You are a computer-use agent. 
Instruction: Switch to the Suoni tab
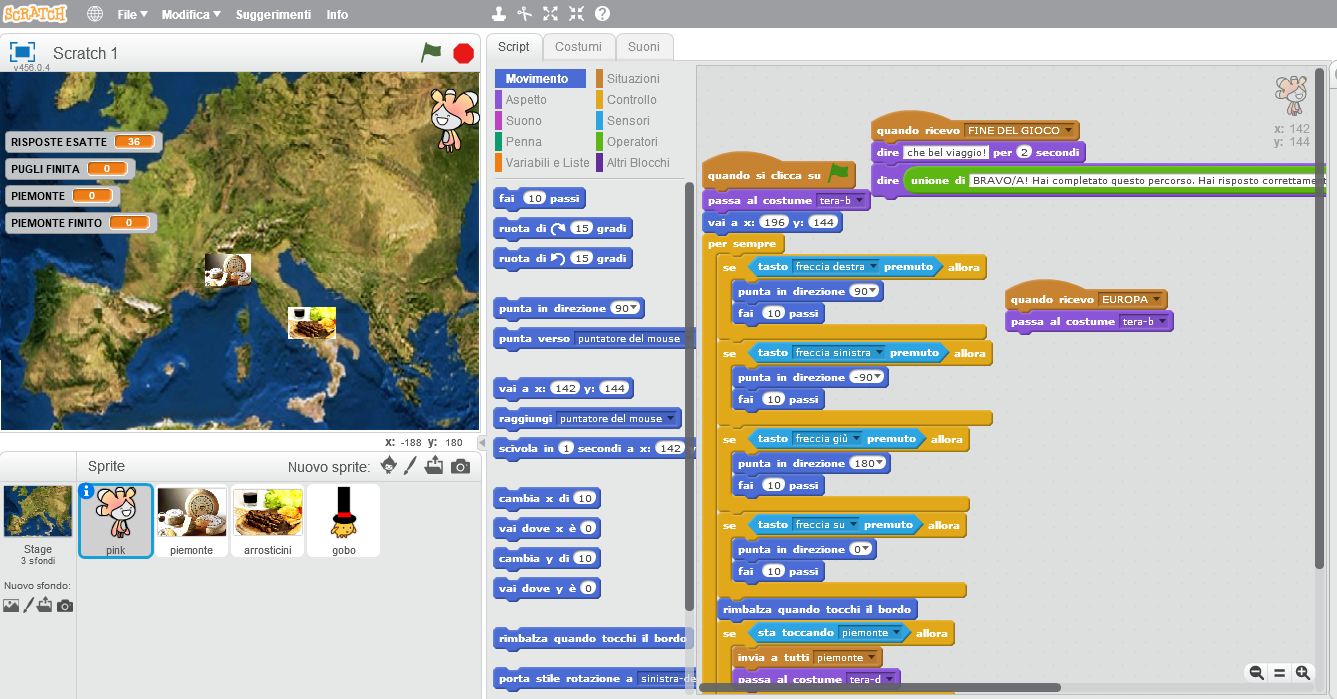click(644, 47)
